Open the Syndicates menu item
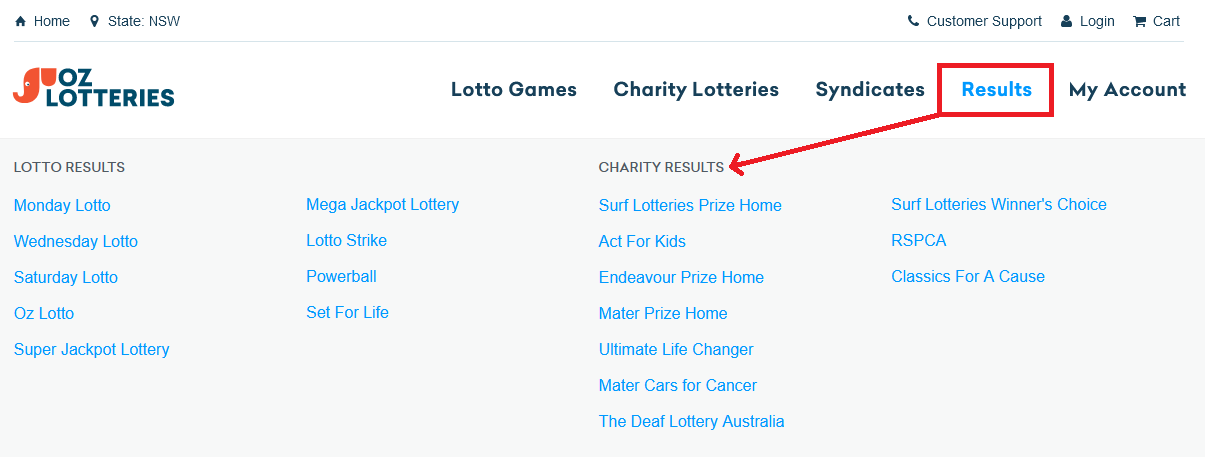 pos(870,90)
